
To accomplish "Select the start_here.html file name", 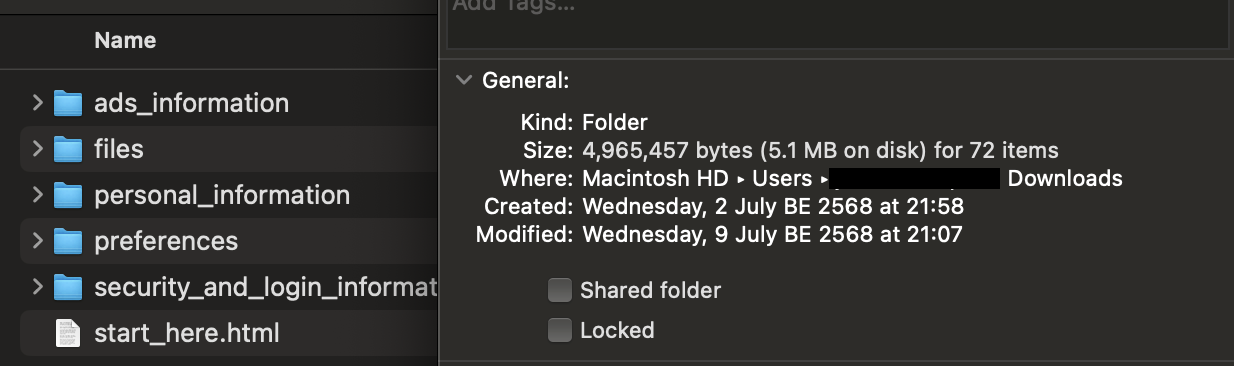I will [x=187, y=333].
